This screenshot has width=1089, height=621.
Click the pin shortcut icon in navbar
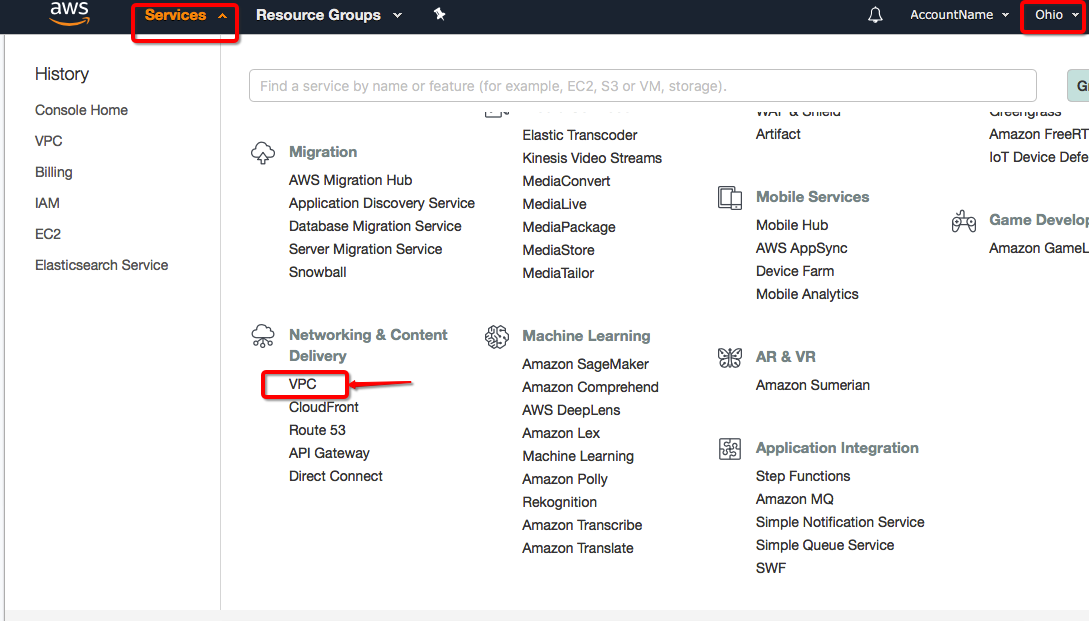pos(439,15)
